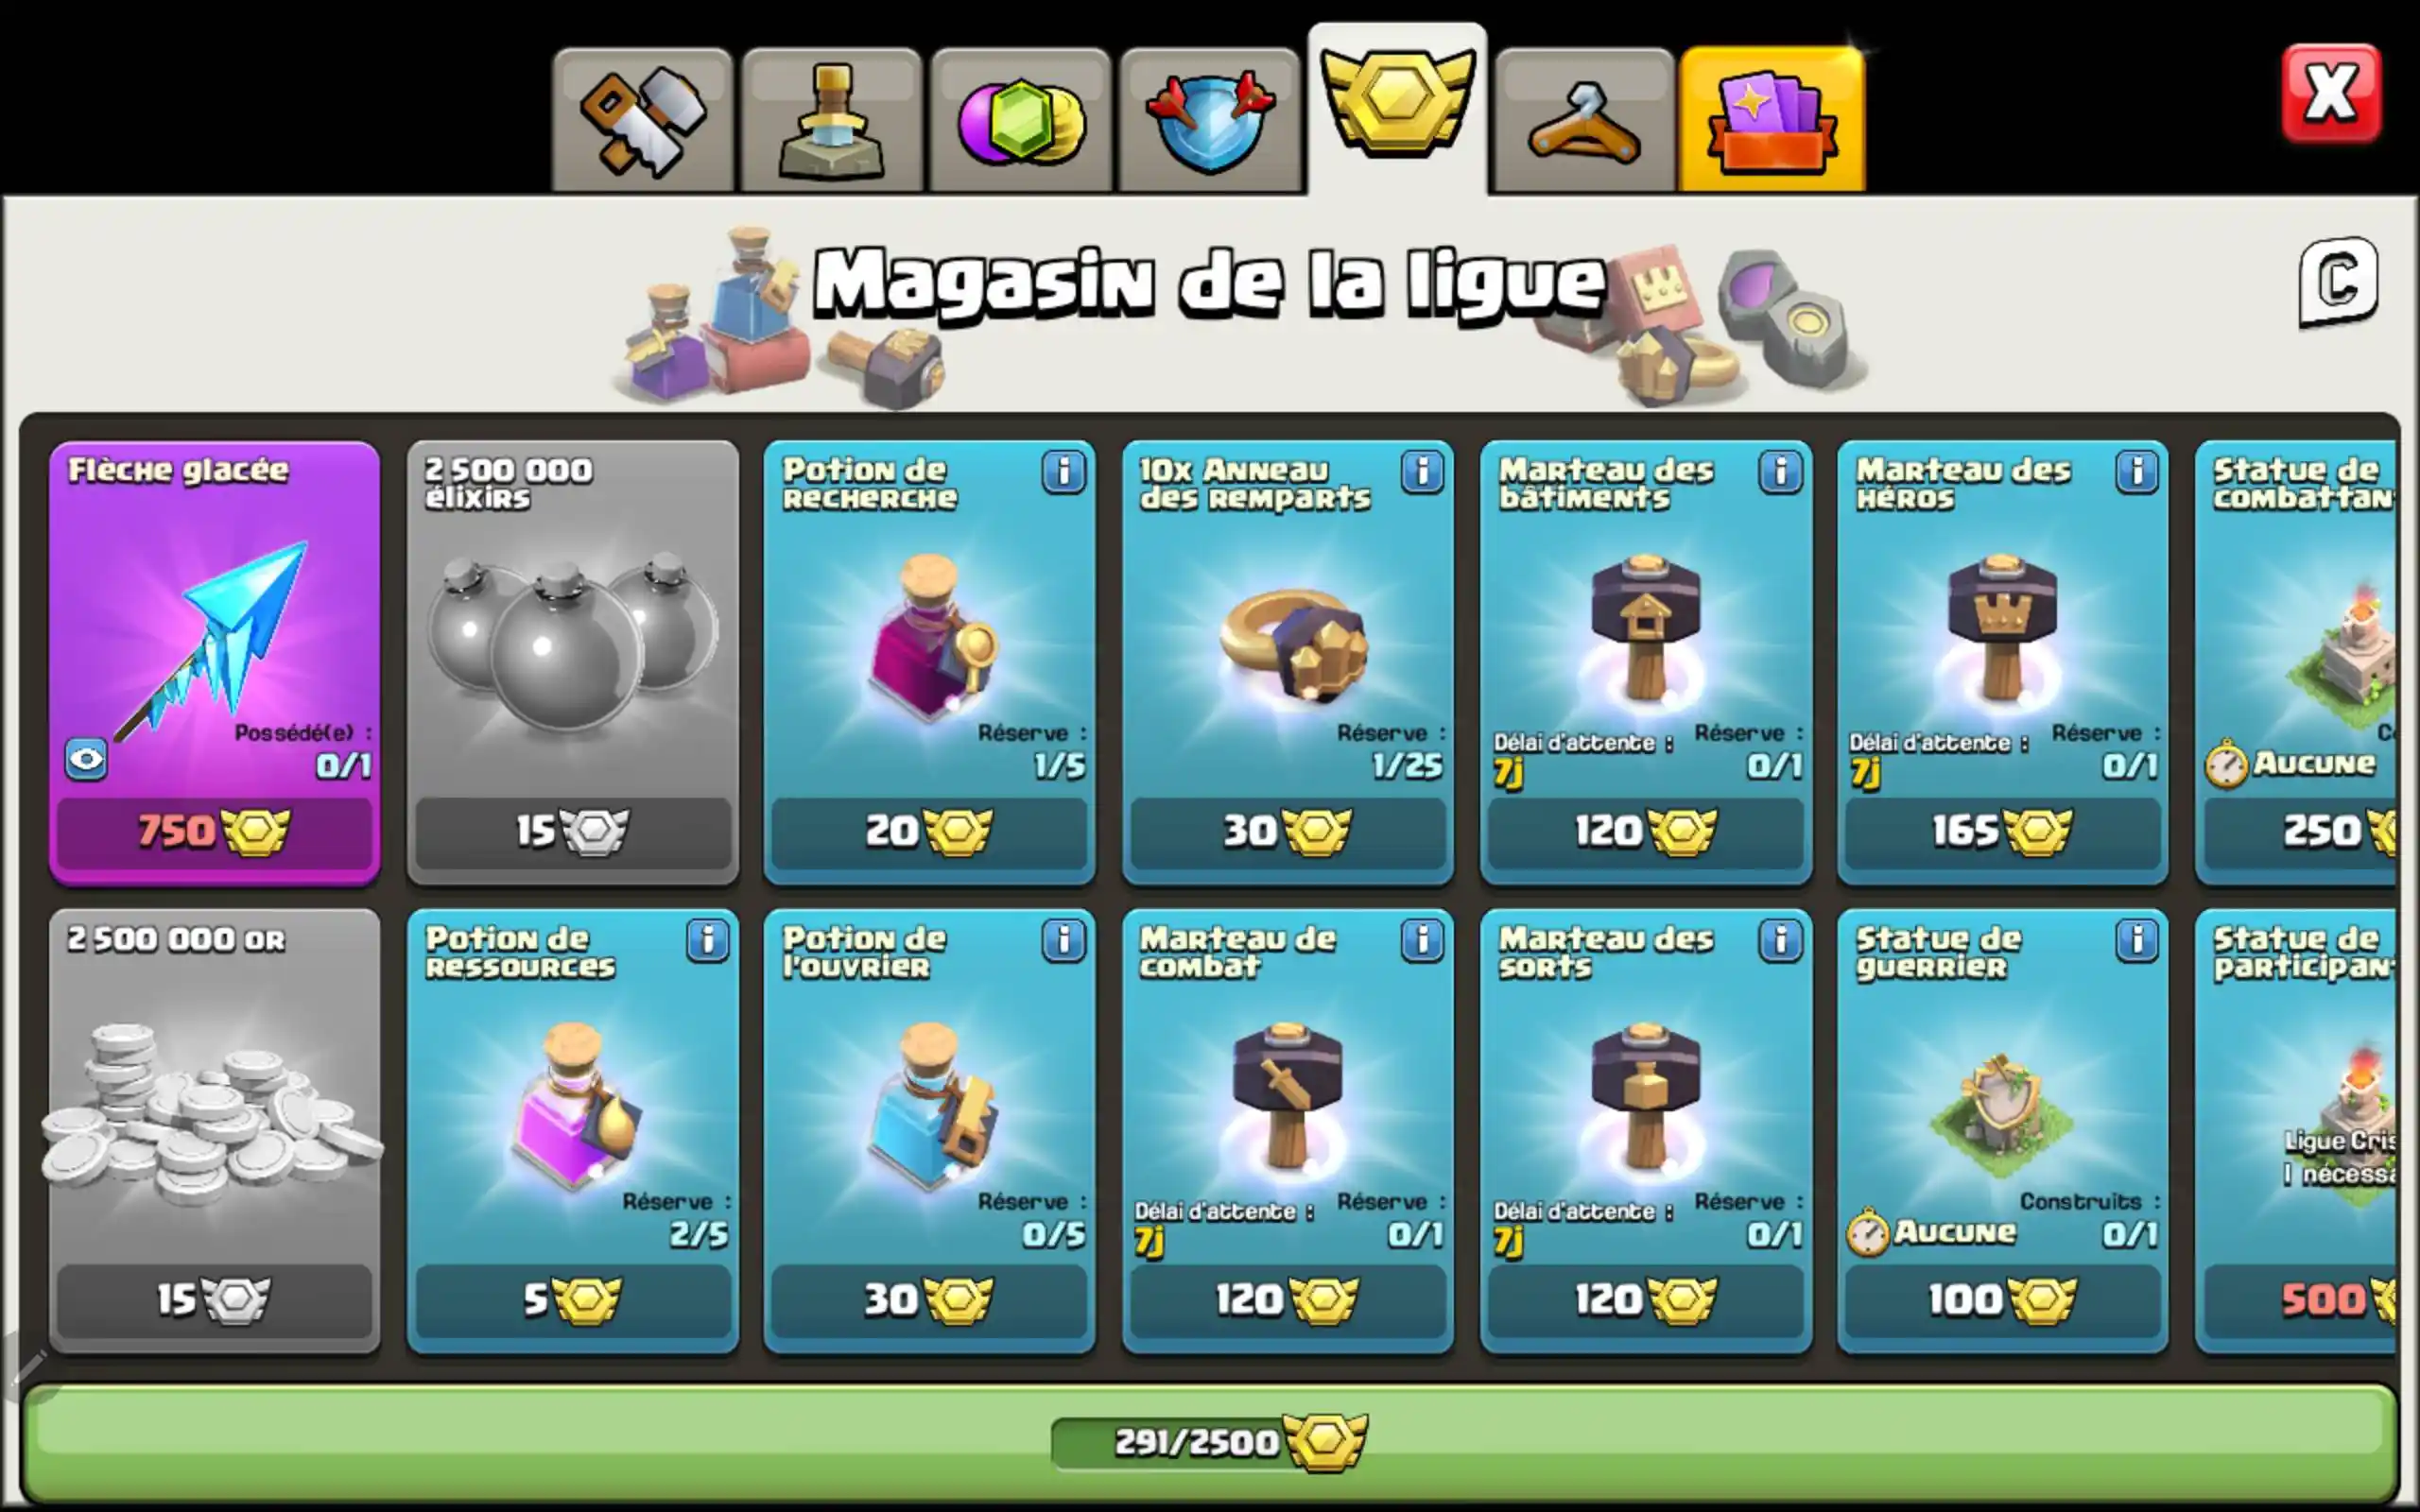The image size is (2420, 1512).
Task: Preview Flèche glacée with the eye icon
Action: tap(86, 759)
